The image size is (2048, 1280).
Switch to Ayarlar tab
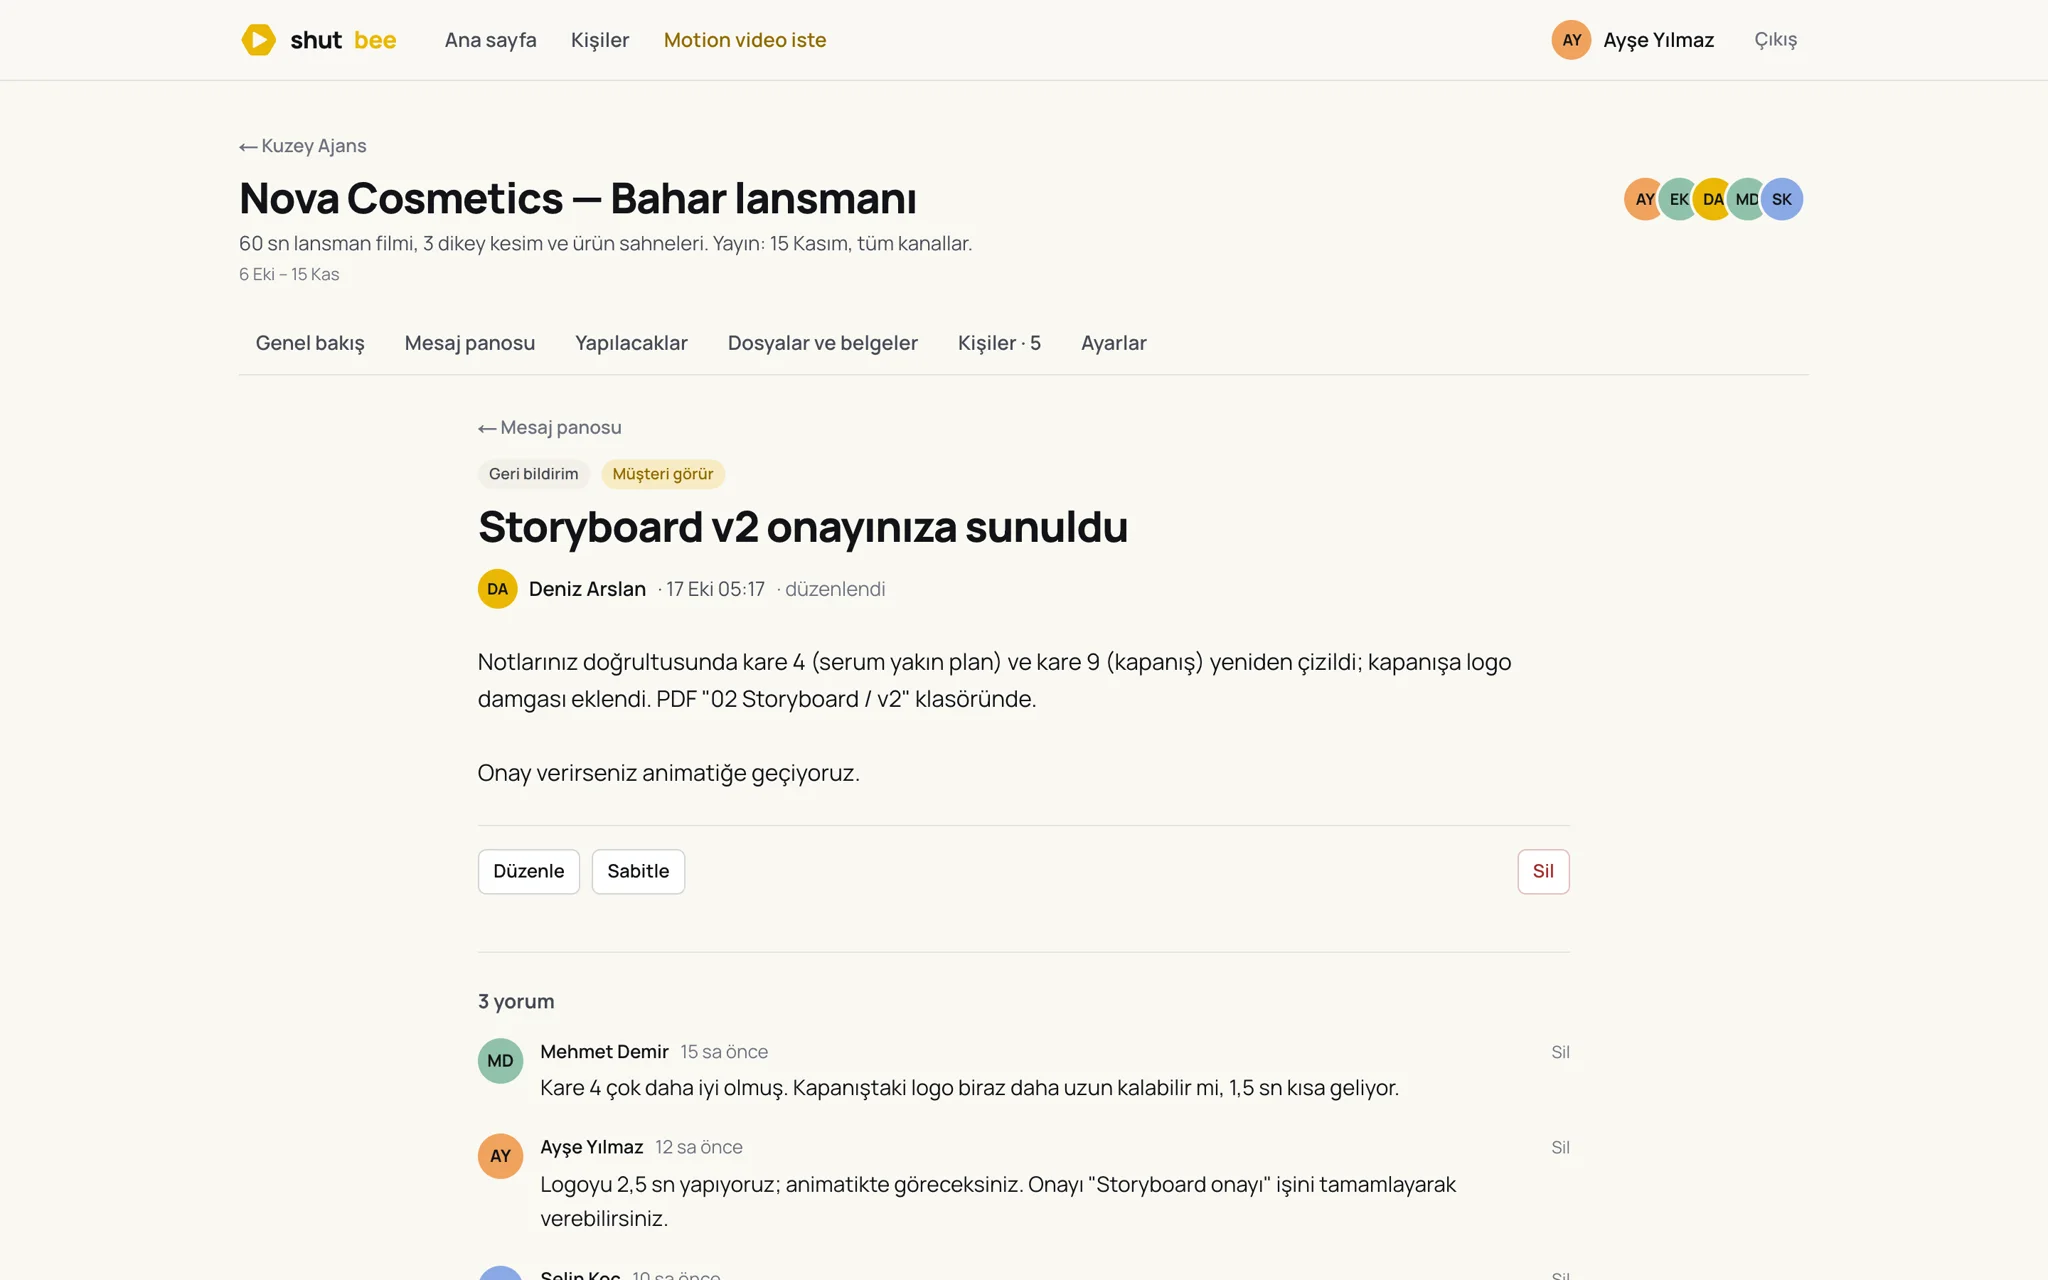(x=1113, y=343)
